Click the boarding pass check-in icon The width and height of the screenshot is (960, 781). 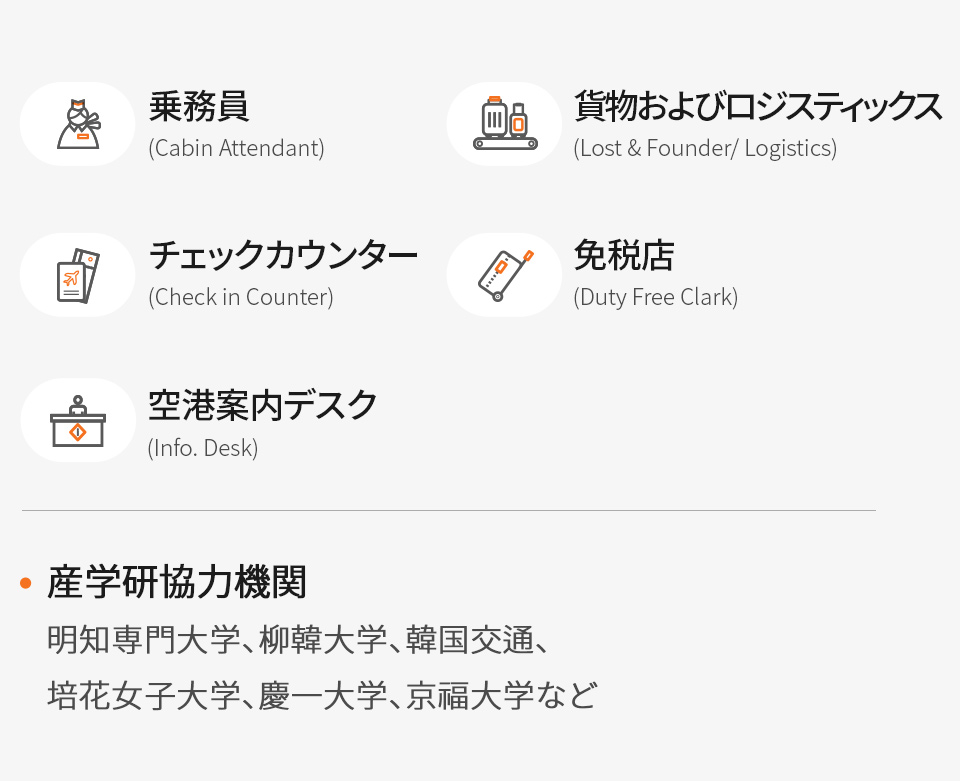(78, 275)
